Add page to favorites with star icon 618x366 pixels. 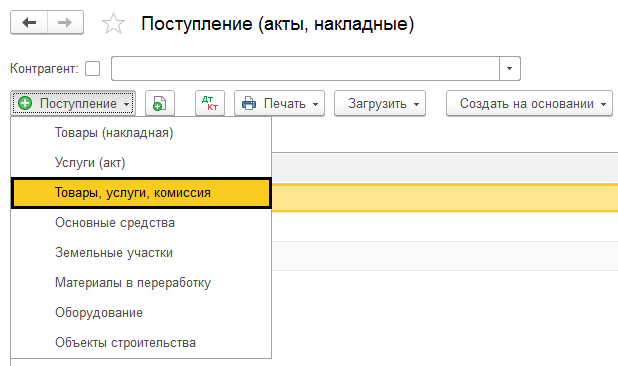click(114, 23)
